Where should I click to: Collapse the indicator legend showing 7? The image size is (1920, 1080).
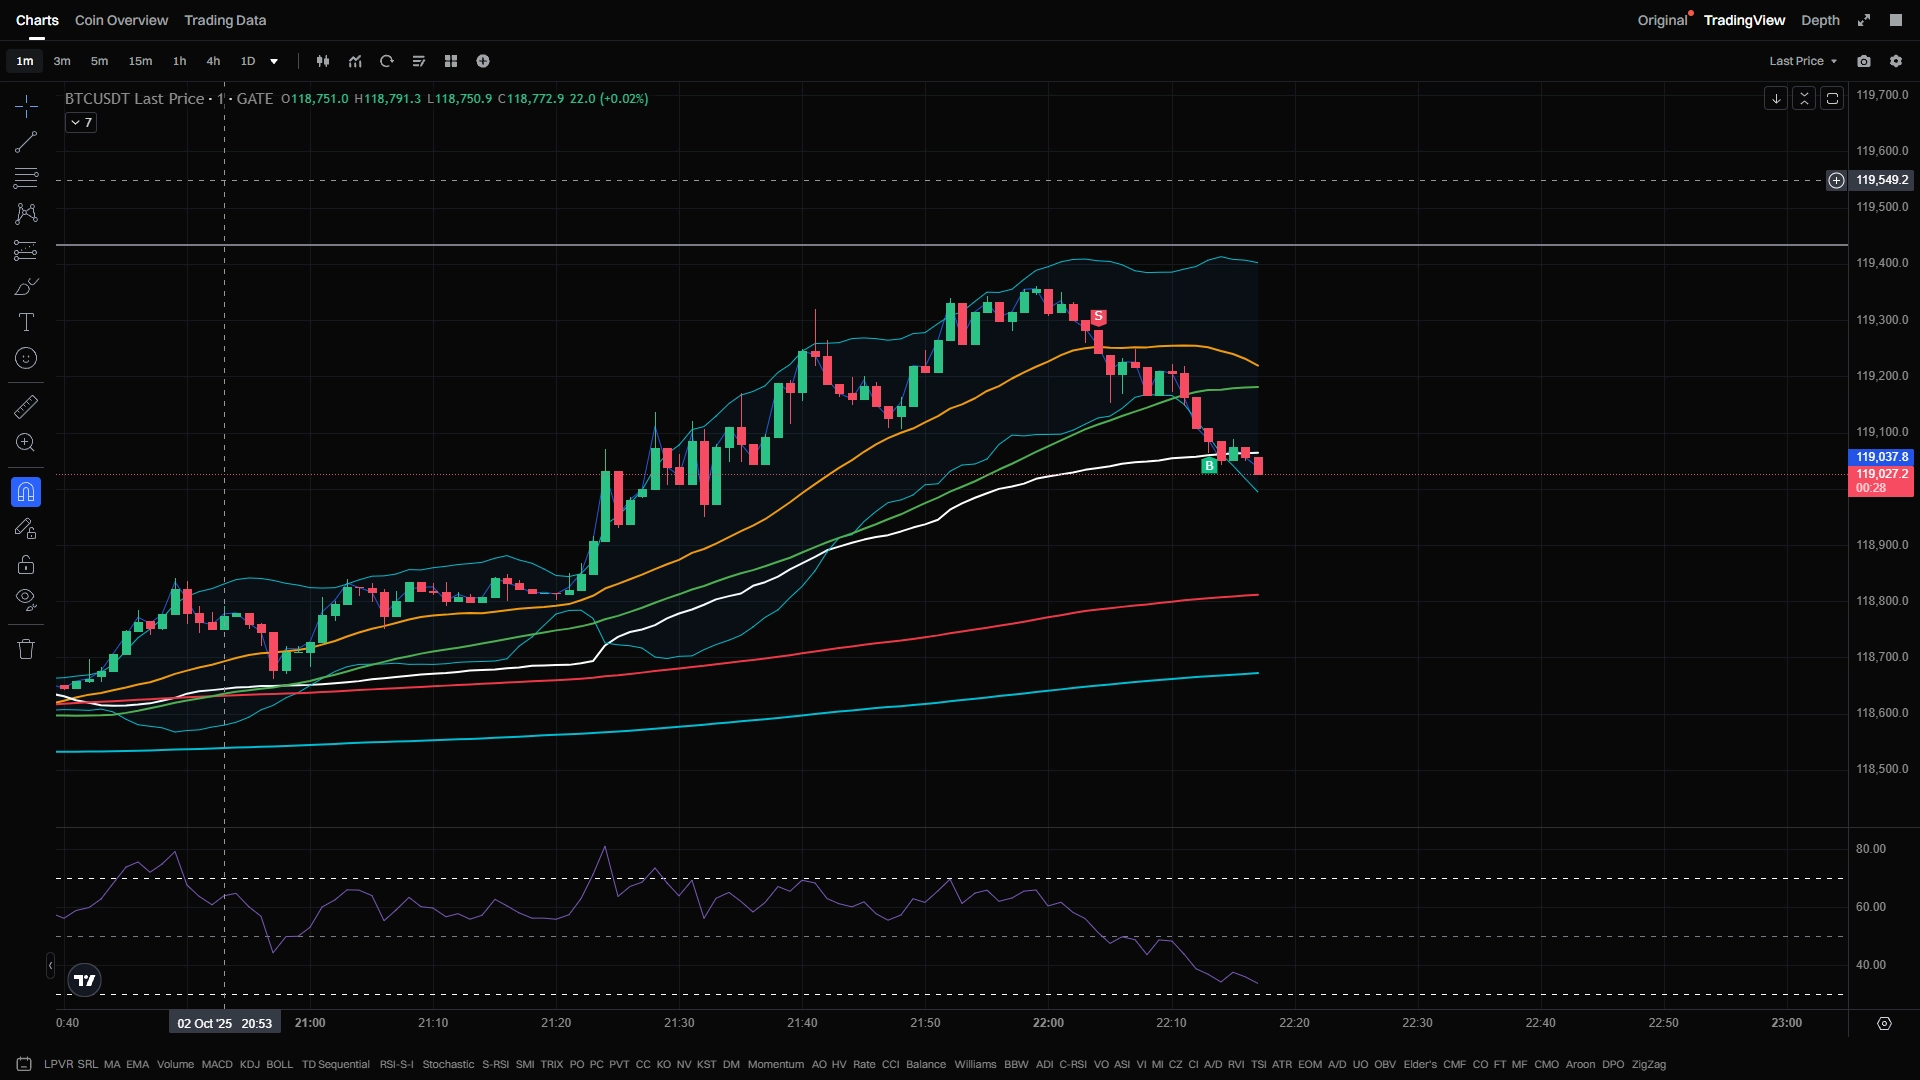(x=81, y=123)
